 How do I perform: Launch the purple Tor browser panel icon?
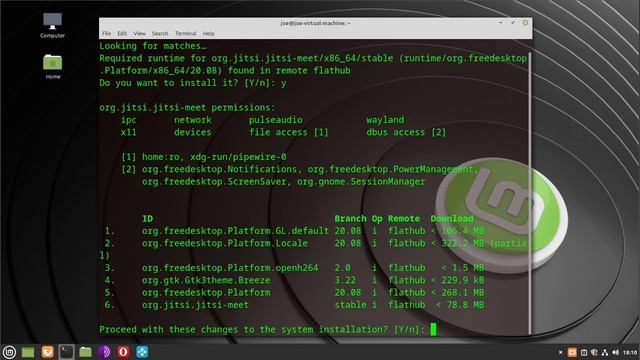coord(104,352)
